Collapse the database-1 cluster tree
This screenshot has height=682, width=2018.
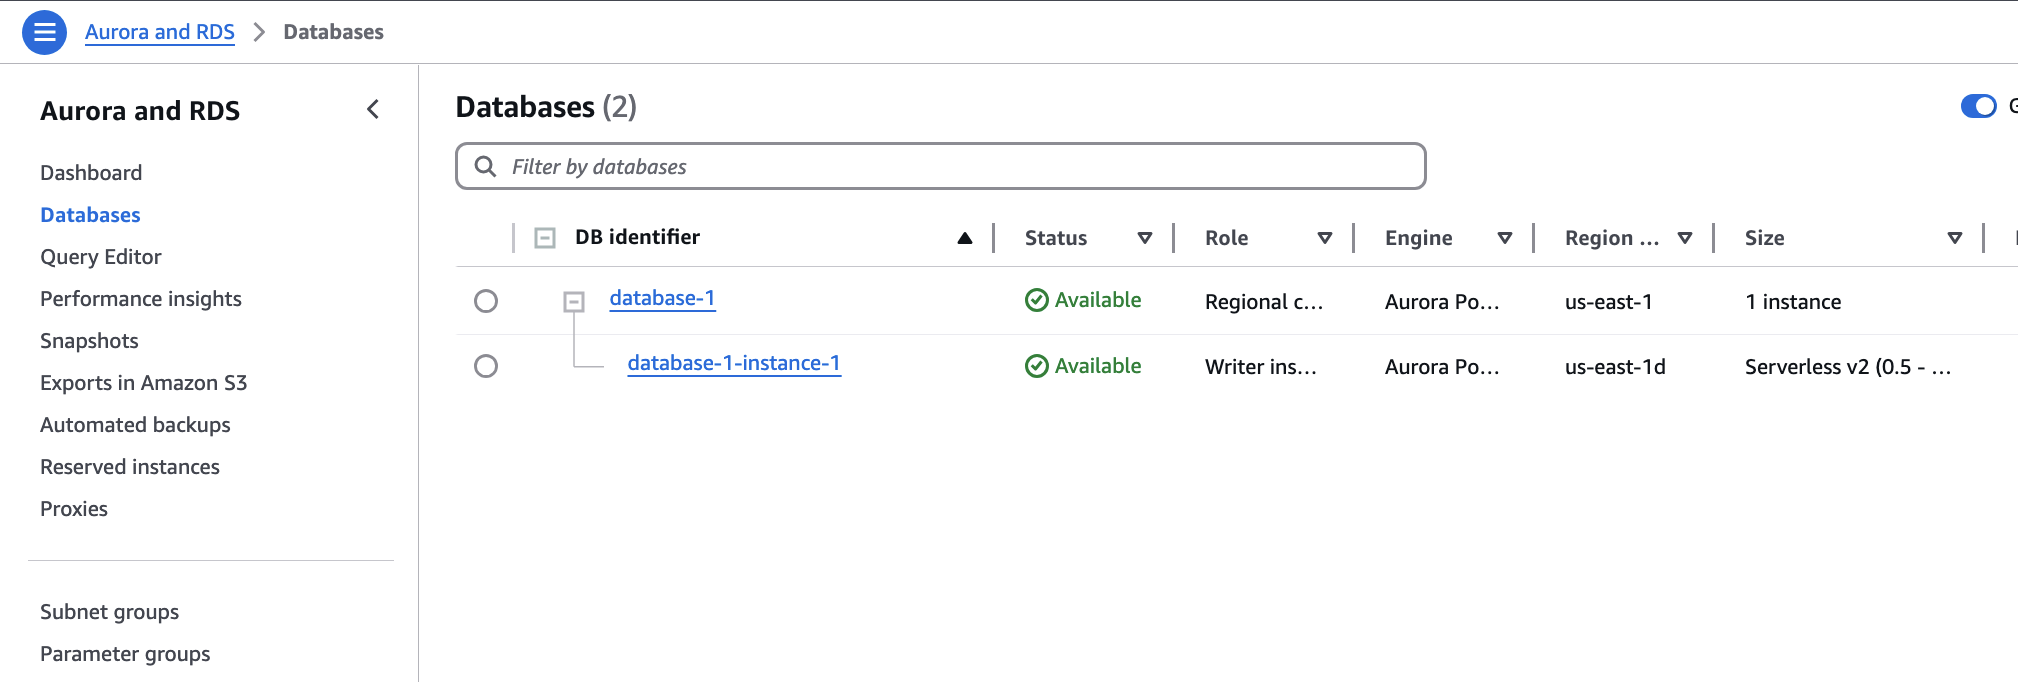point(574,301)
